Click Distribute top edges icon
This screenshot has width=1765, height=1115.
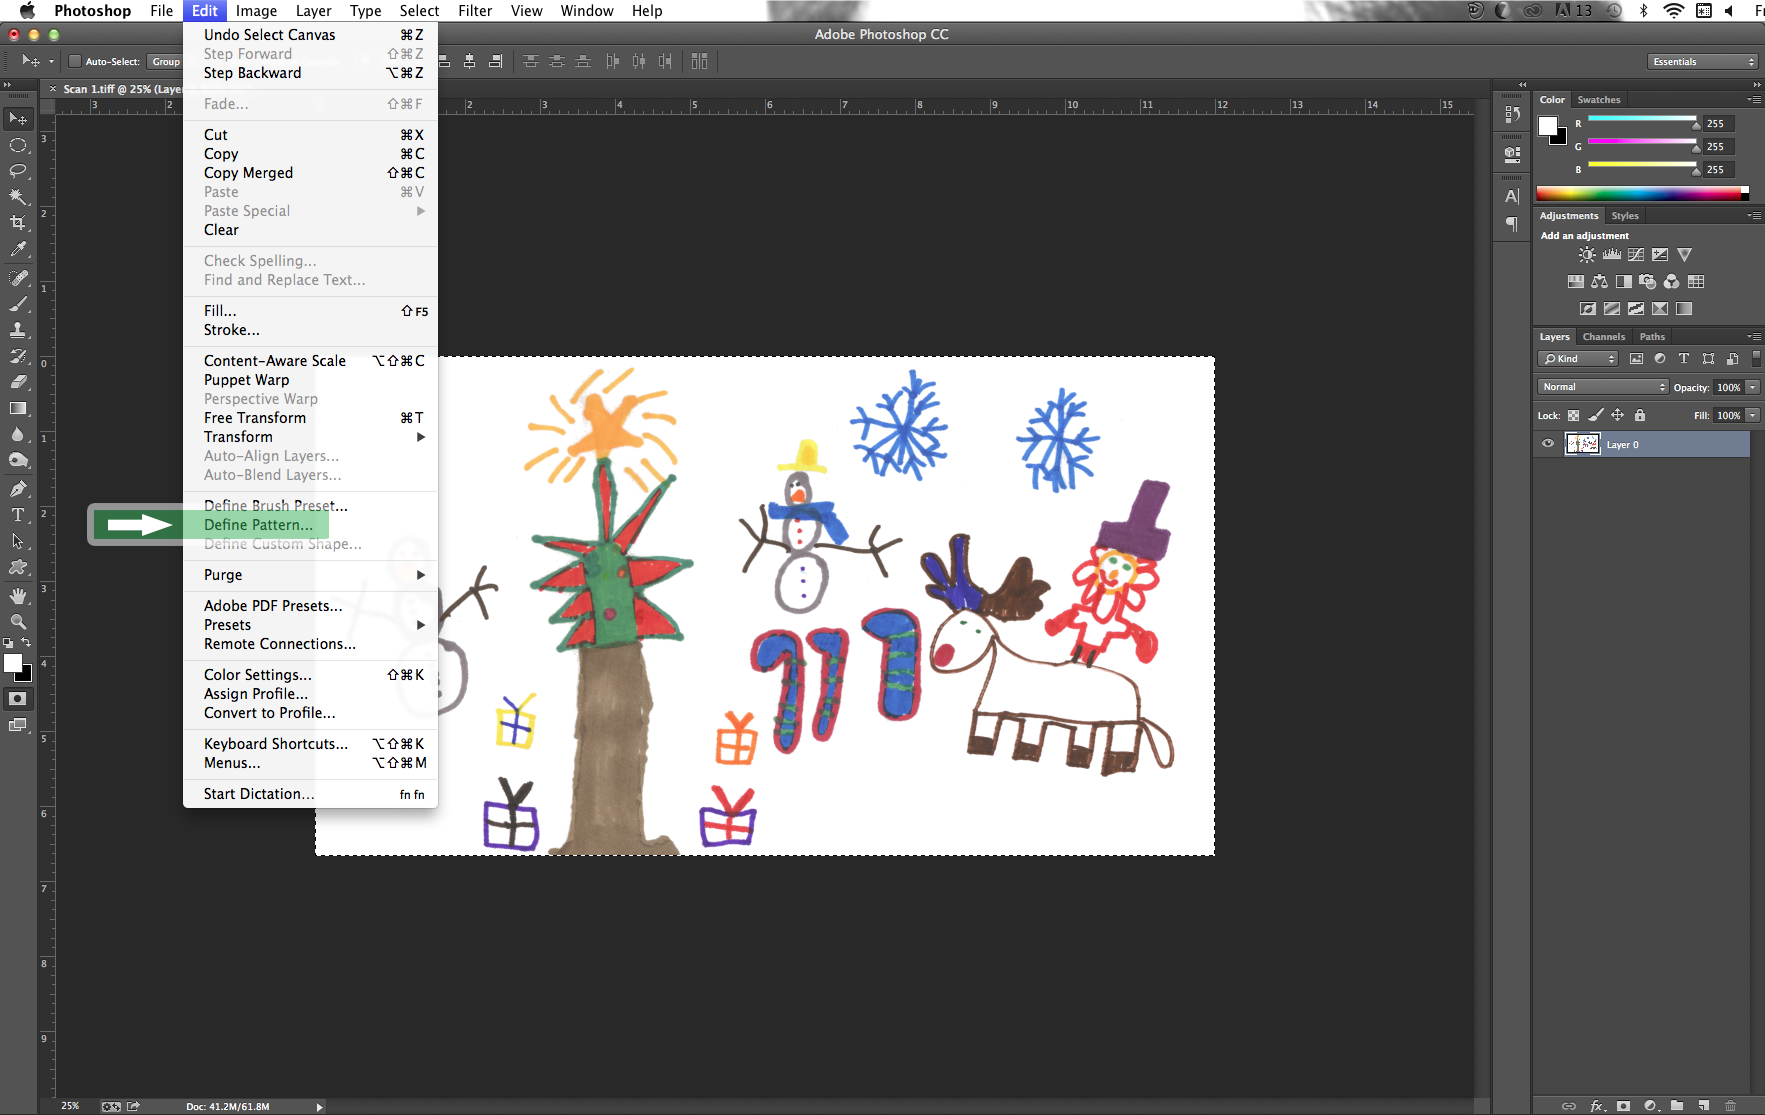pyautogui.click(x=531, y=62)
